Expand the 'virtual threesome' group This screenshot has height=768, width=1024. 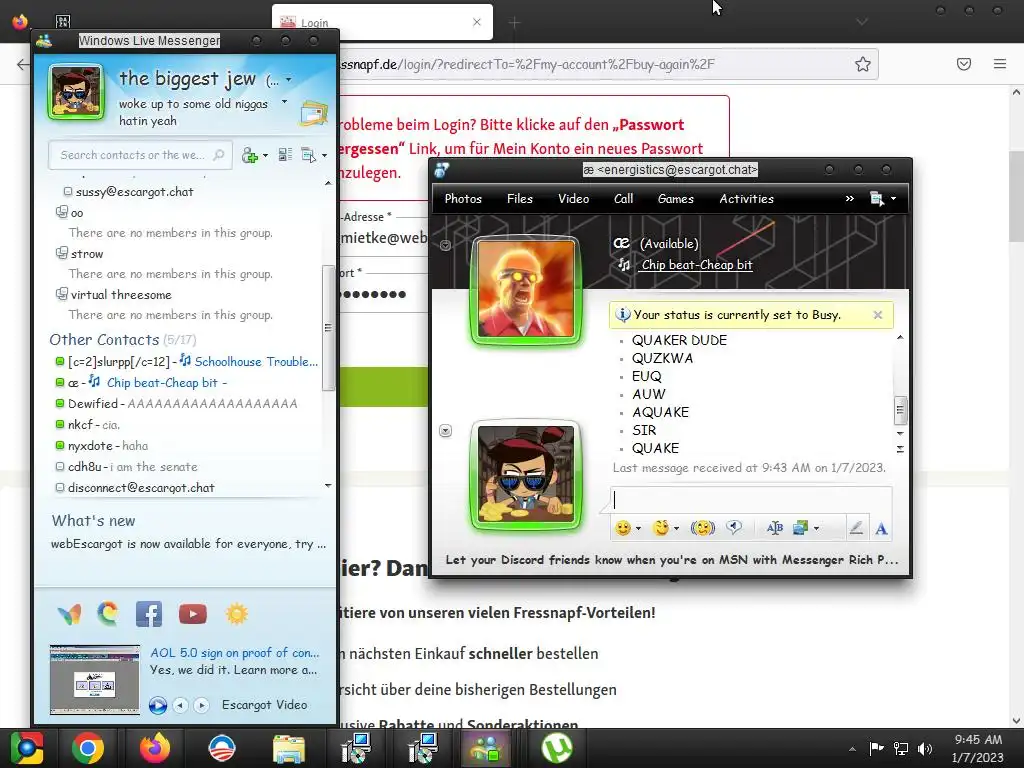tap(61, 294)
